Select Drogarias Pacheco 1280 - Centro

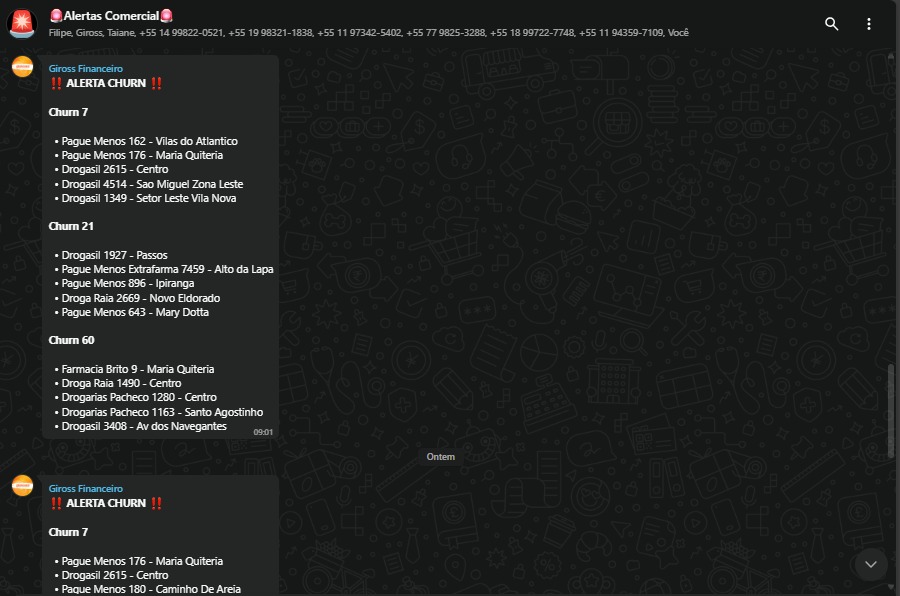(139, 397)
